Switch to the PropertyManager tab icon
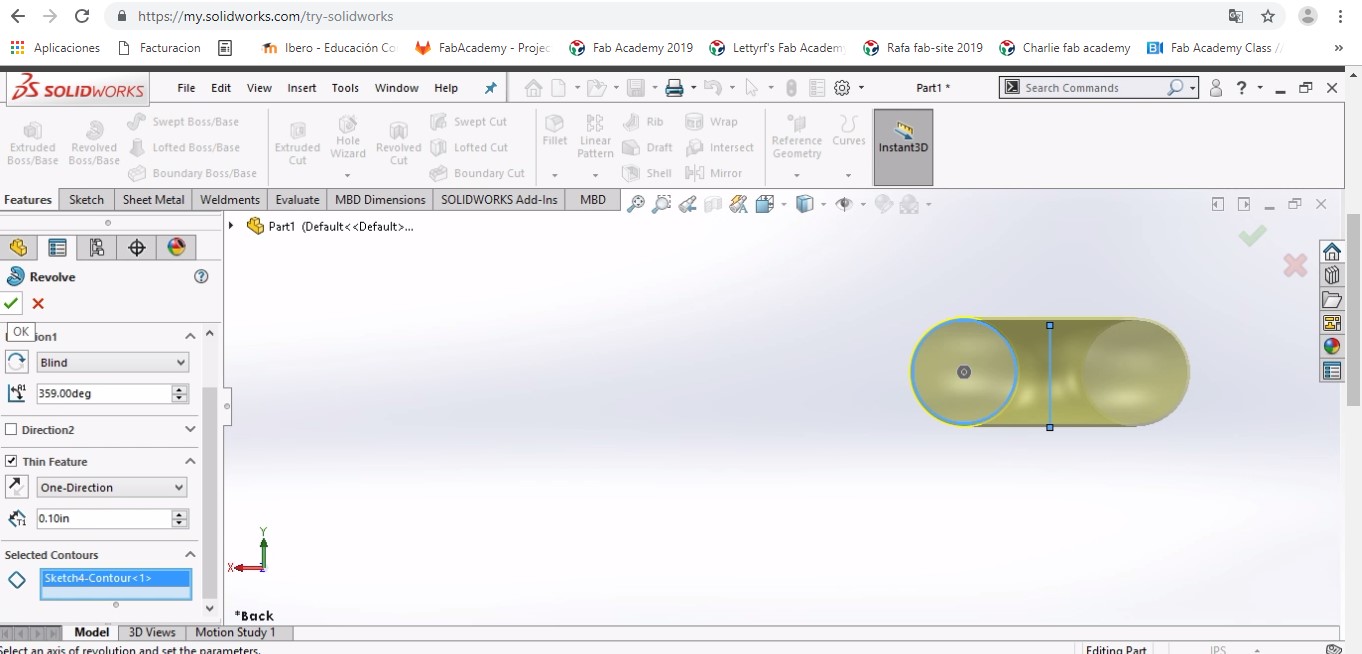1362x654 pixels. pos(57,247)
